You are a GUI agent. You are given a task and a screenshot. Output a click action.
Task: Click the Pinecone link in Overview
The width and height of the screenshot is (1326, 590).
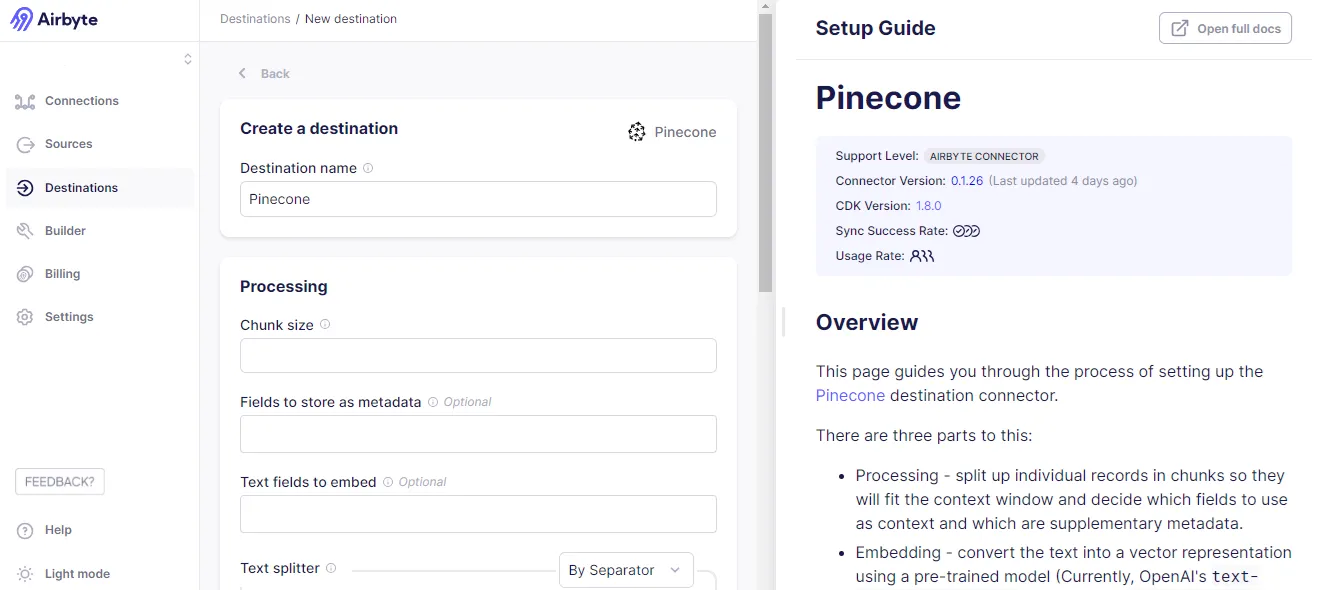click(x=850, y=395)
